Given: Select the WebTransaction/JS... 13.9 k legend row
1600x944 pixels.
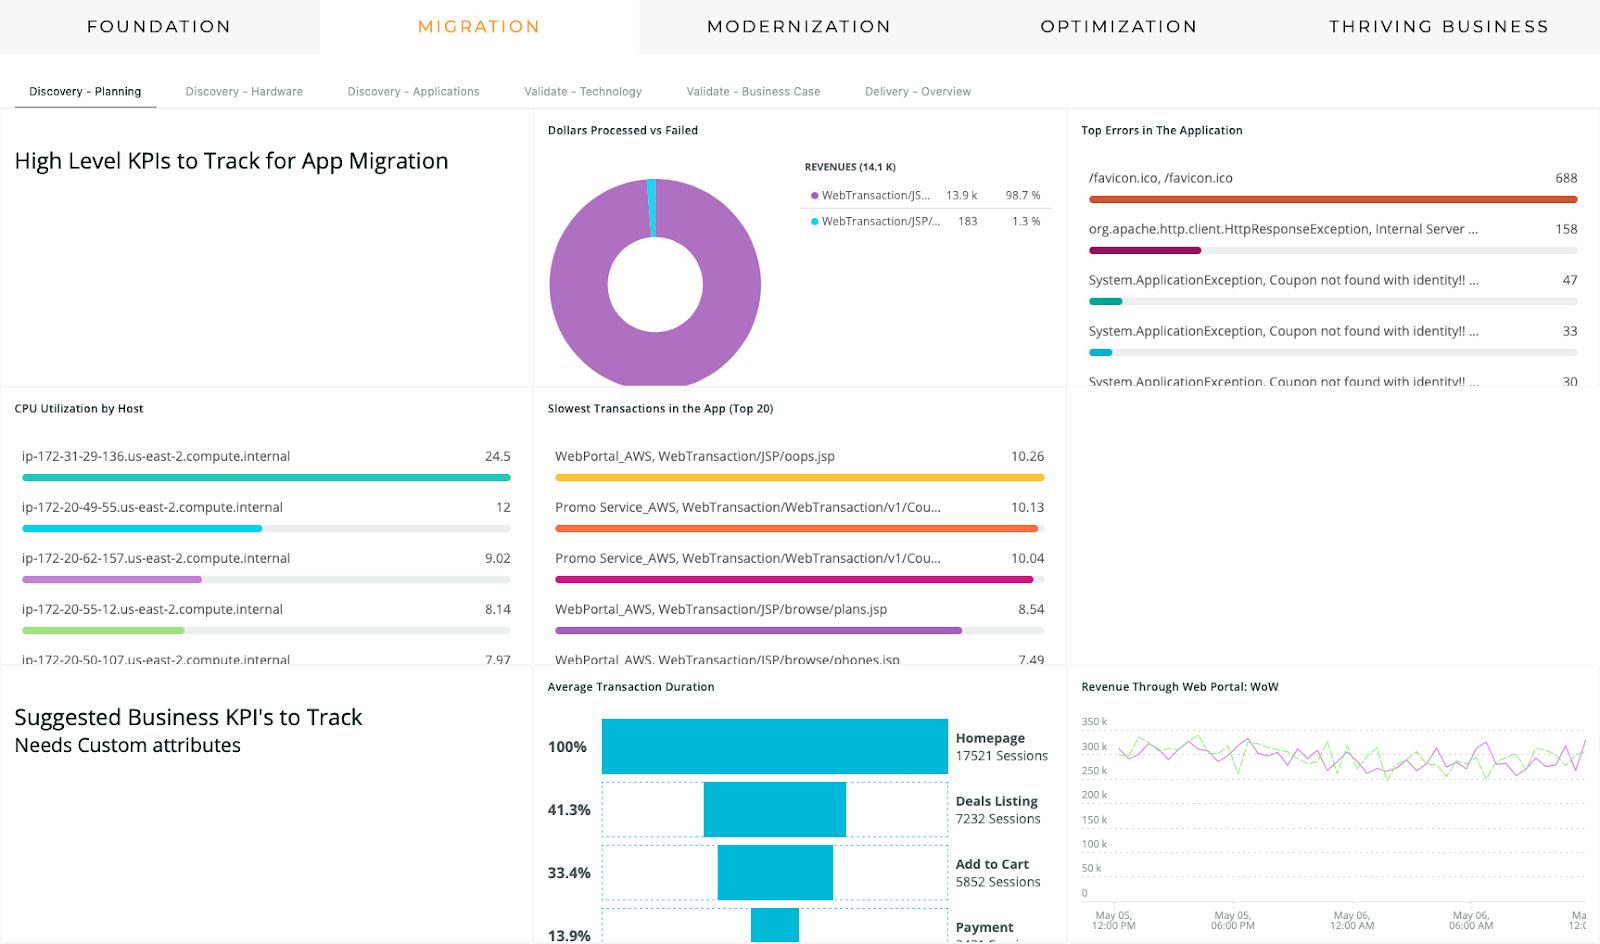Looking at the screenshot, I should click(925, 195).
